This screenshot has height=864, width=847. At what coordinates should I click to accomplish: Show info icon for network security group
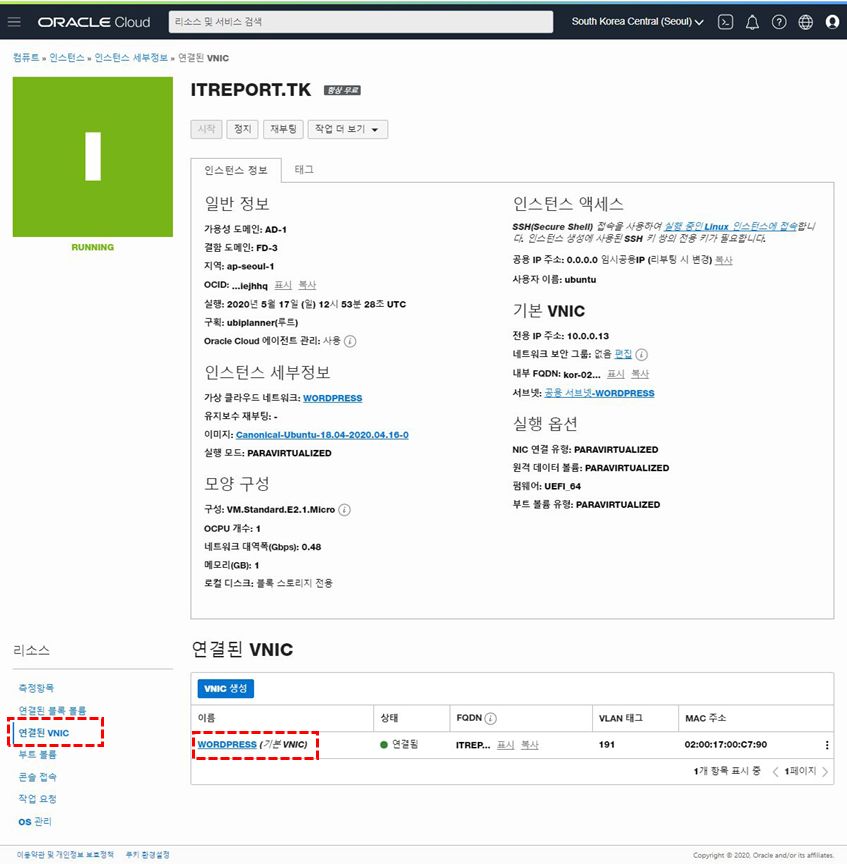coord(641,354)
